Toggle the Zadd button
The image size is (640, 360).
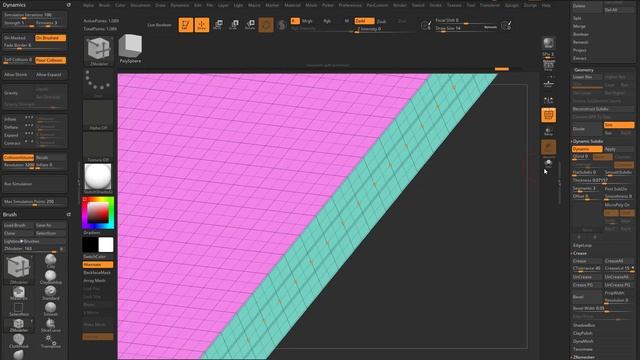pyautogui.click(x=364, y=21)
